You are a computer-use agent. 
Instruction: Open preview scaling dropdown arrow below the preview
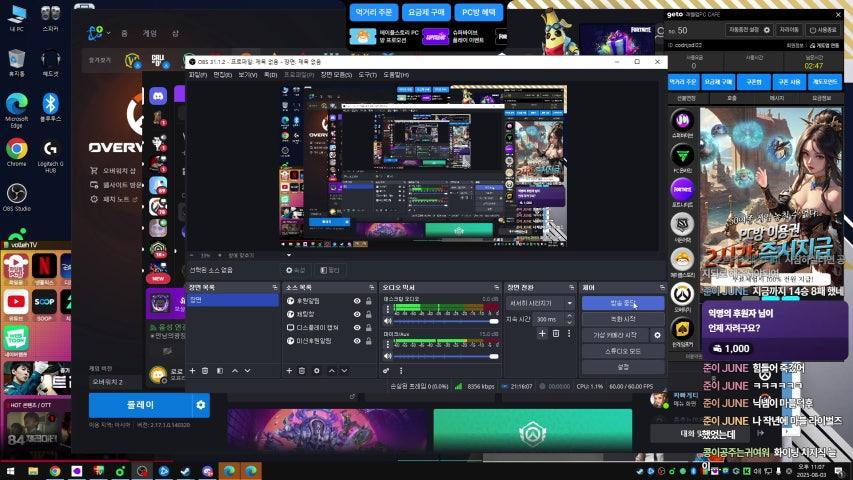click(x=289, y=255)
